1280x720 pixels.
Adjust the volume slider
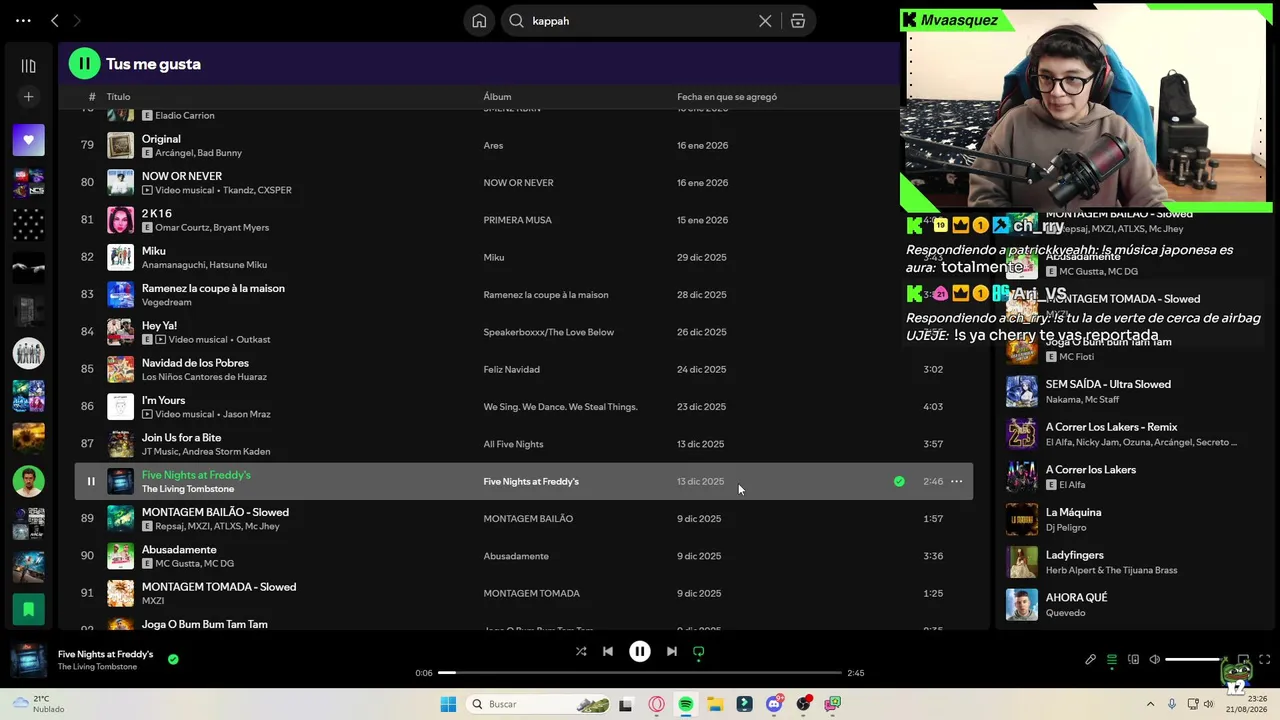click(1194, 659)
